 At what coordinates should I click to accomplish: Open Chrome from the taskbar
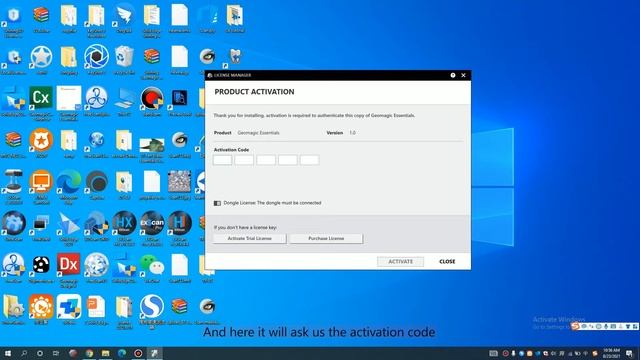[x=89, y=353]
